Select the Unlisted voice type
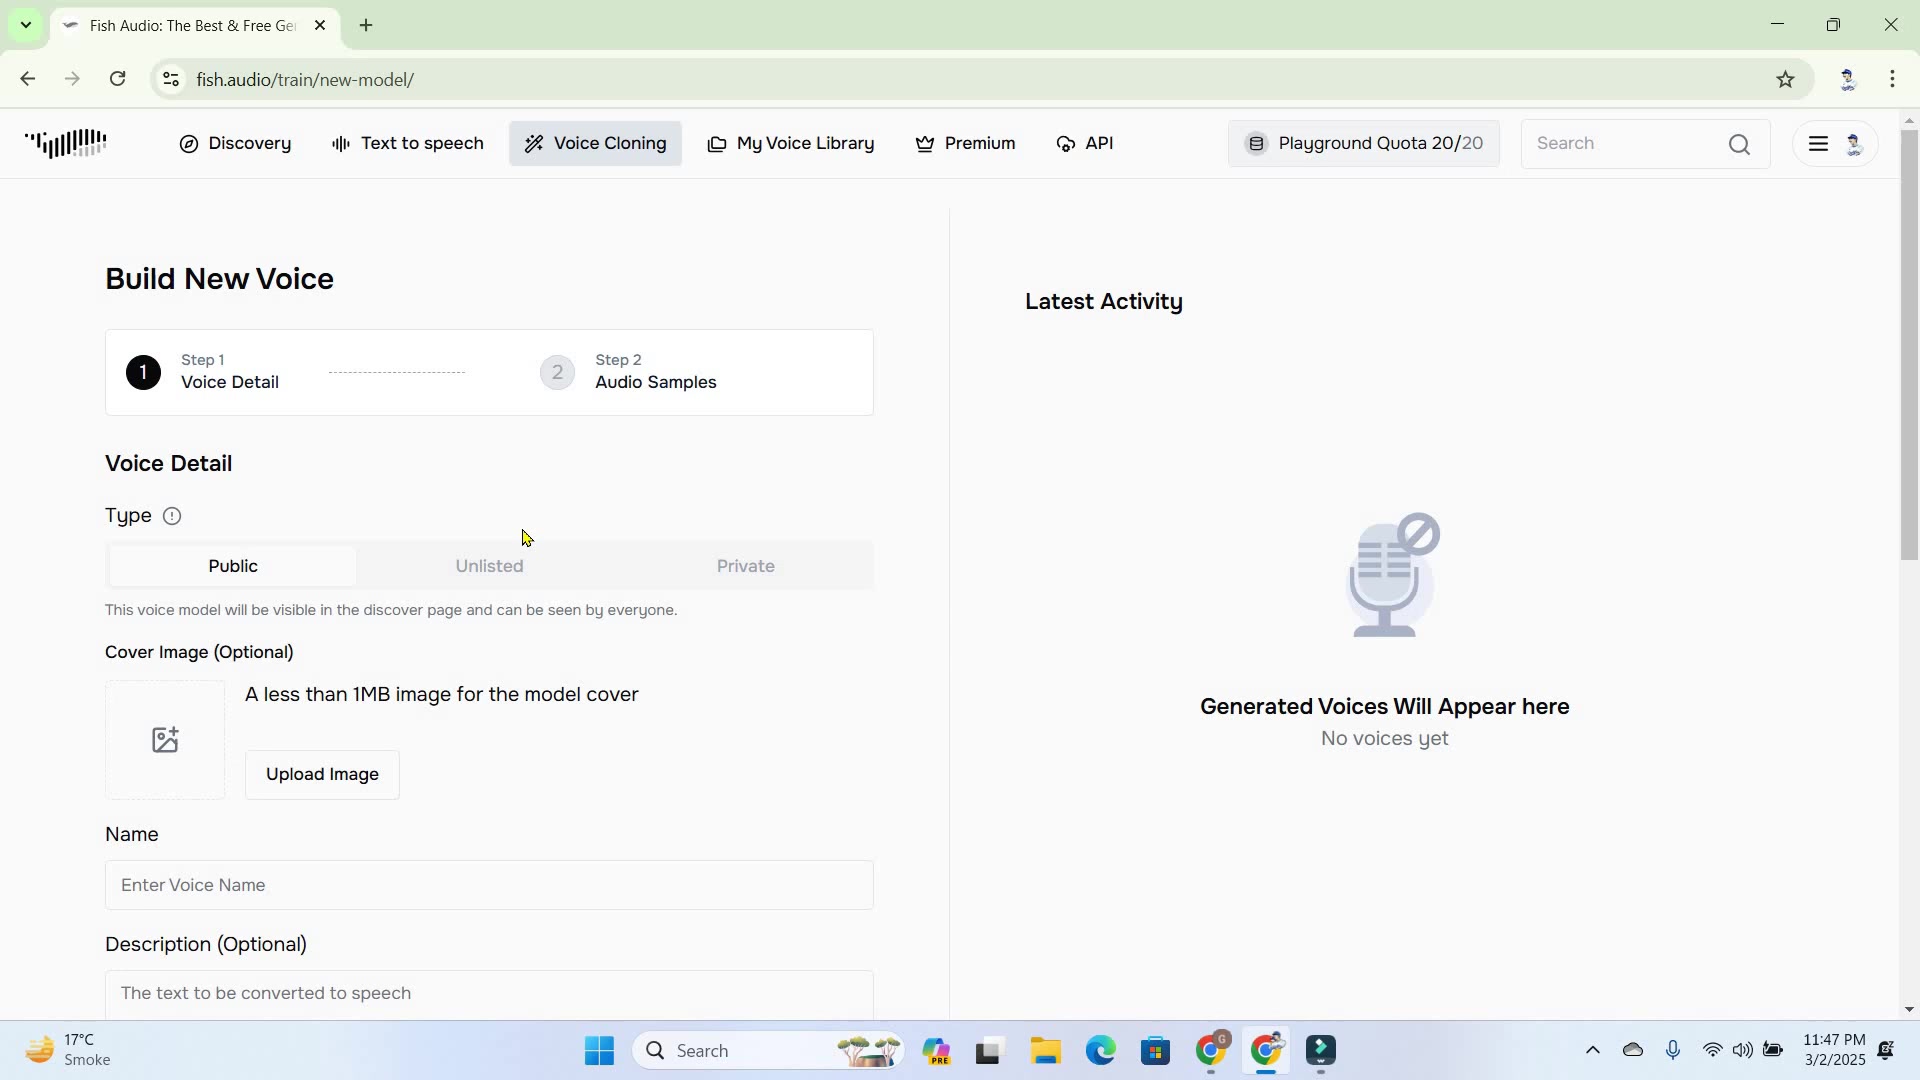The width and height of the screenshot is (1920, 1080). [x=489, y=566]
